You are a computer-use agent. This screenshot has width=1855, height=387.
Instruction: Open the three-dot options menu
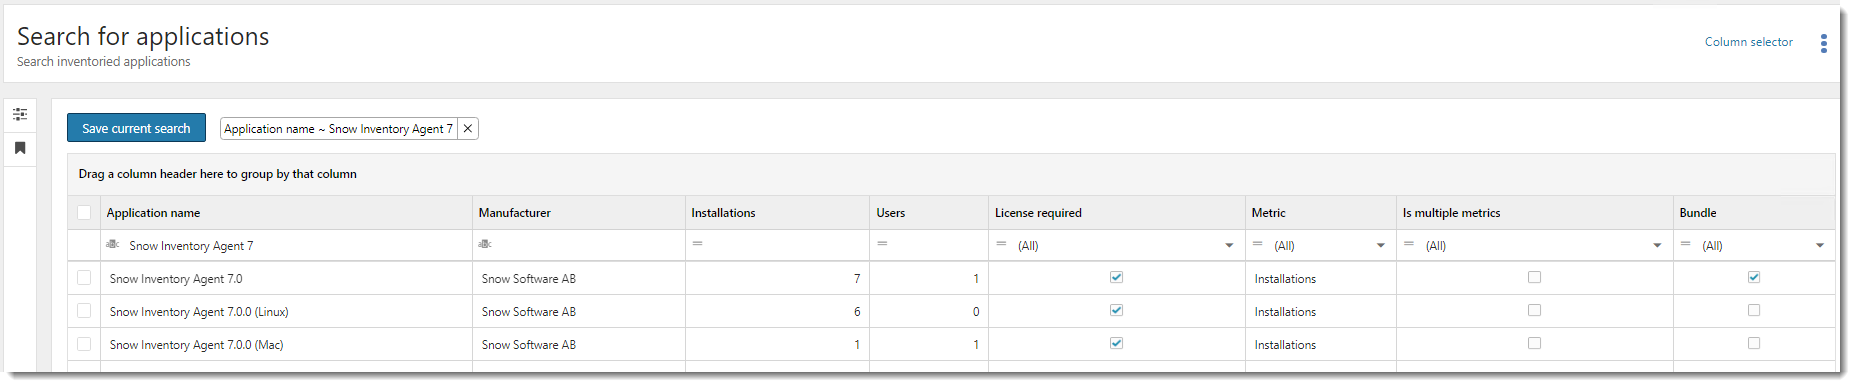[x=1824, y=43]
